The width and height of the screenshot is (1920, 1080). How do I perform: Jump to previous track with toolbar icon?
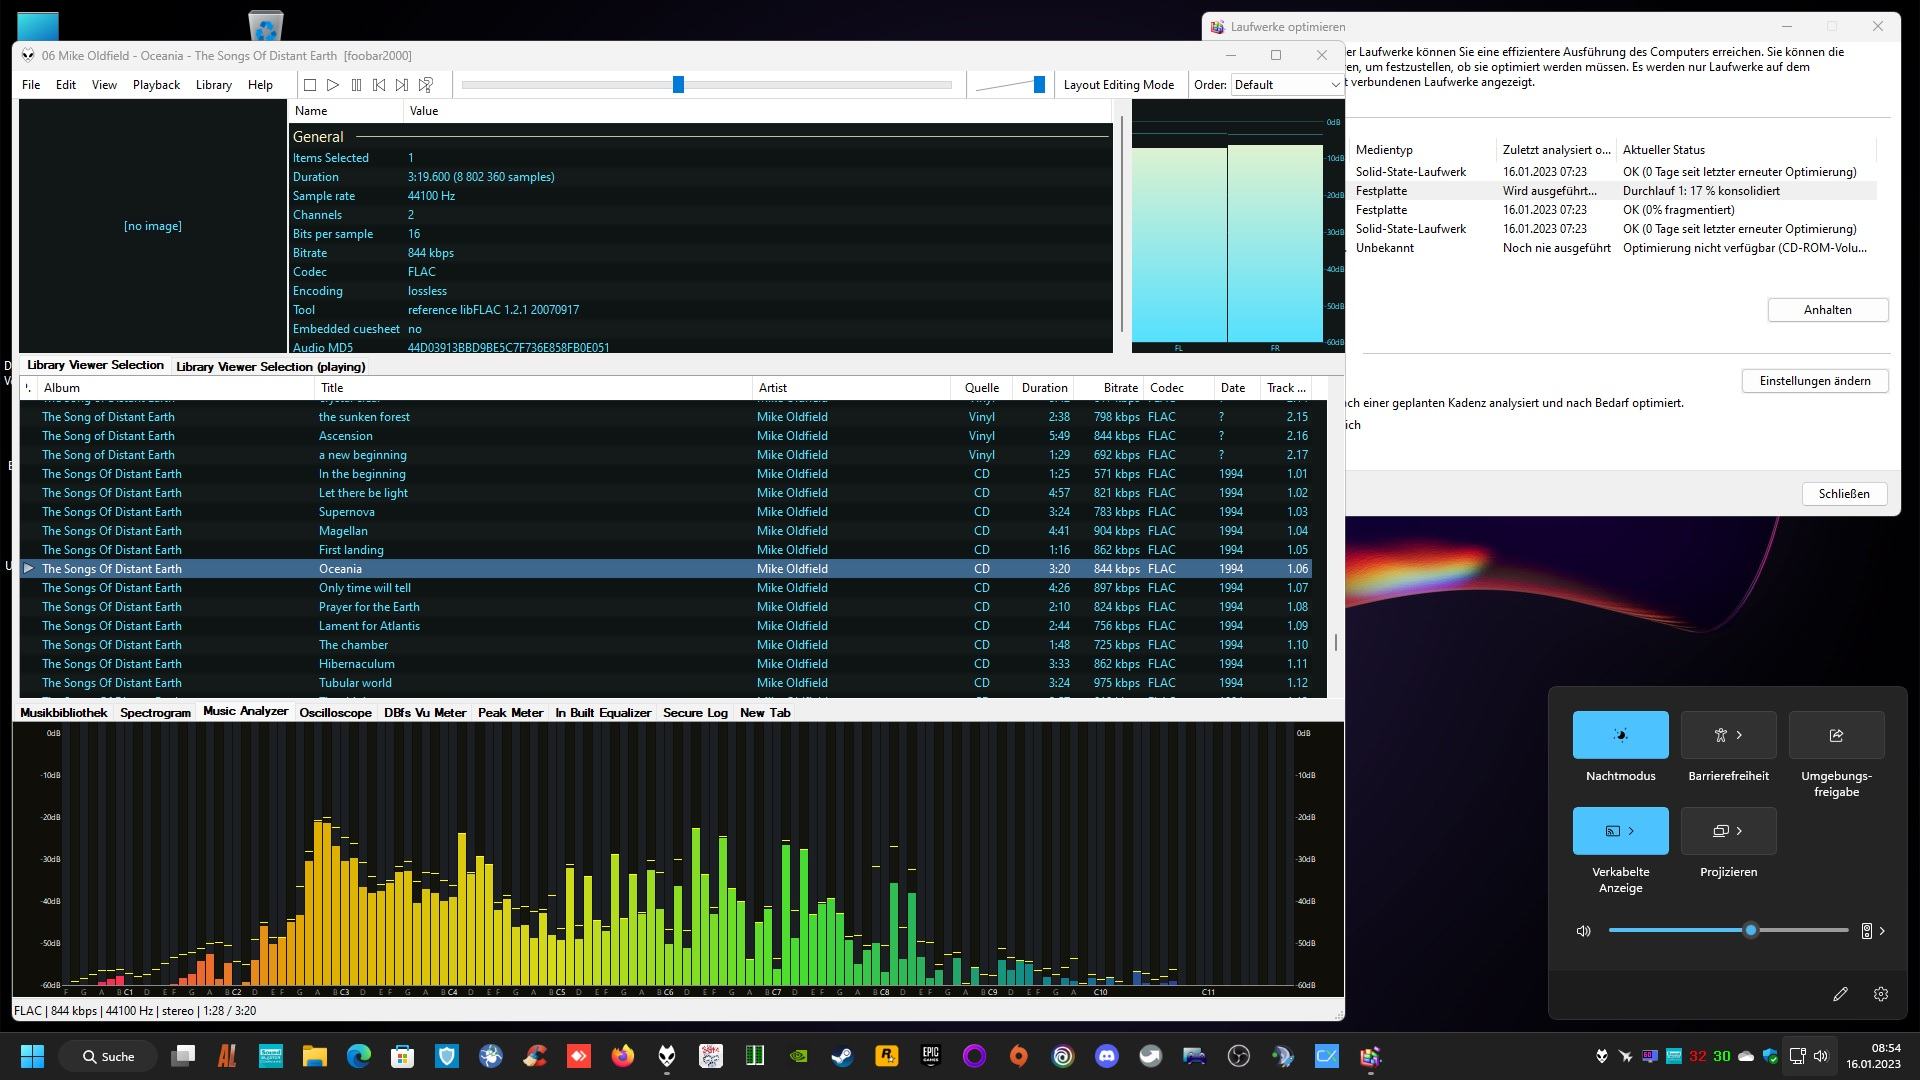(379, 85)
